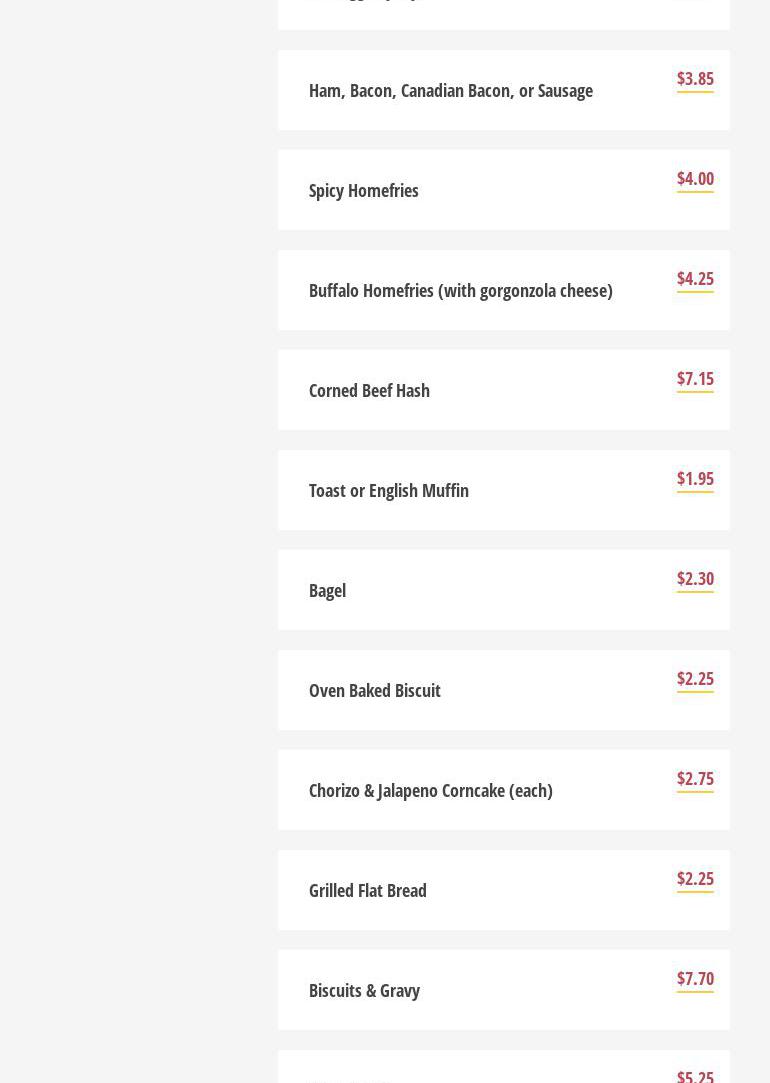
Task: Click the $2.30 Bagel price
Action: pyautogui.click(x=695, y=579)
